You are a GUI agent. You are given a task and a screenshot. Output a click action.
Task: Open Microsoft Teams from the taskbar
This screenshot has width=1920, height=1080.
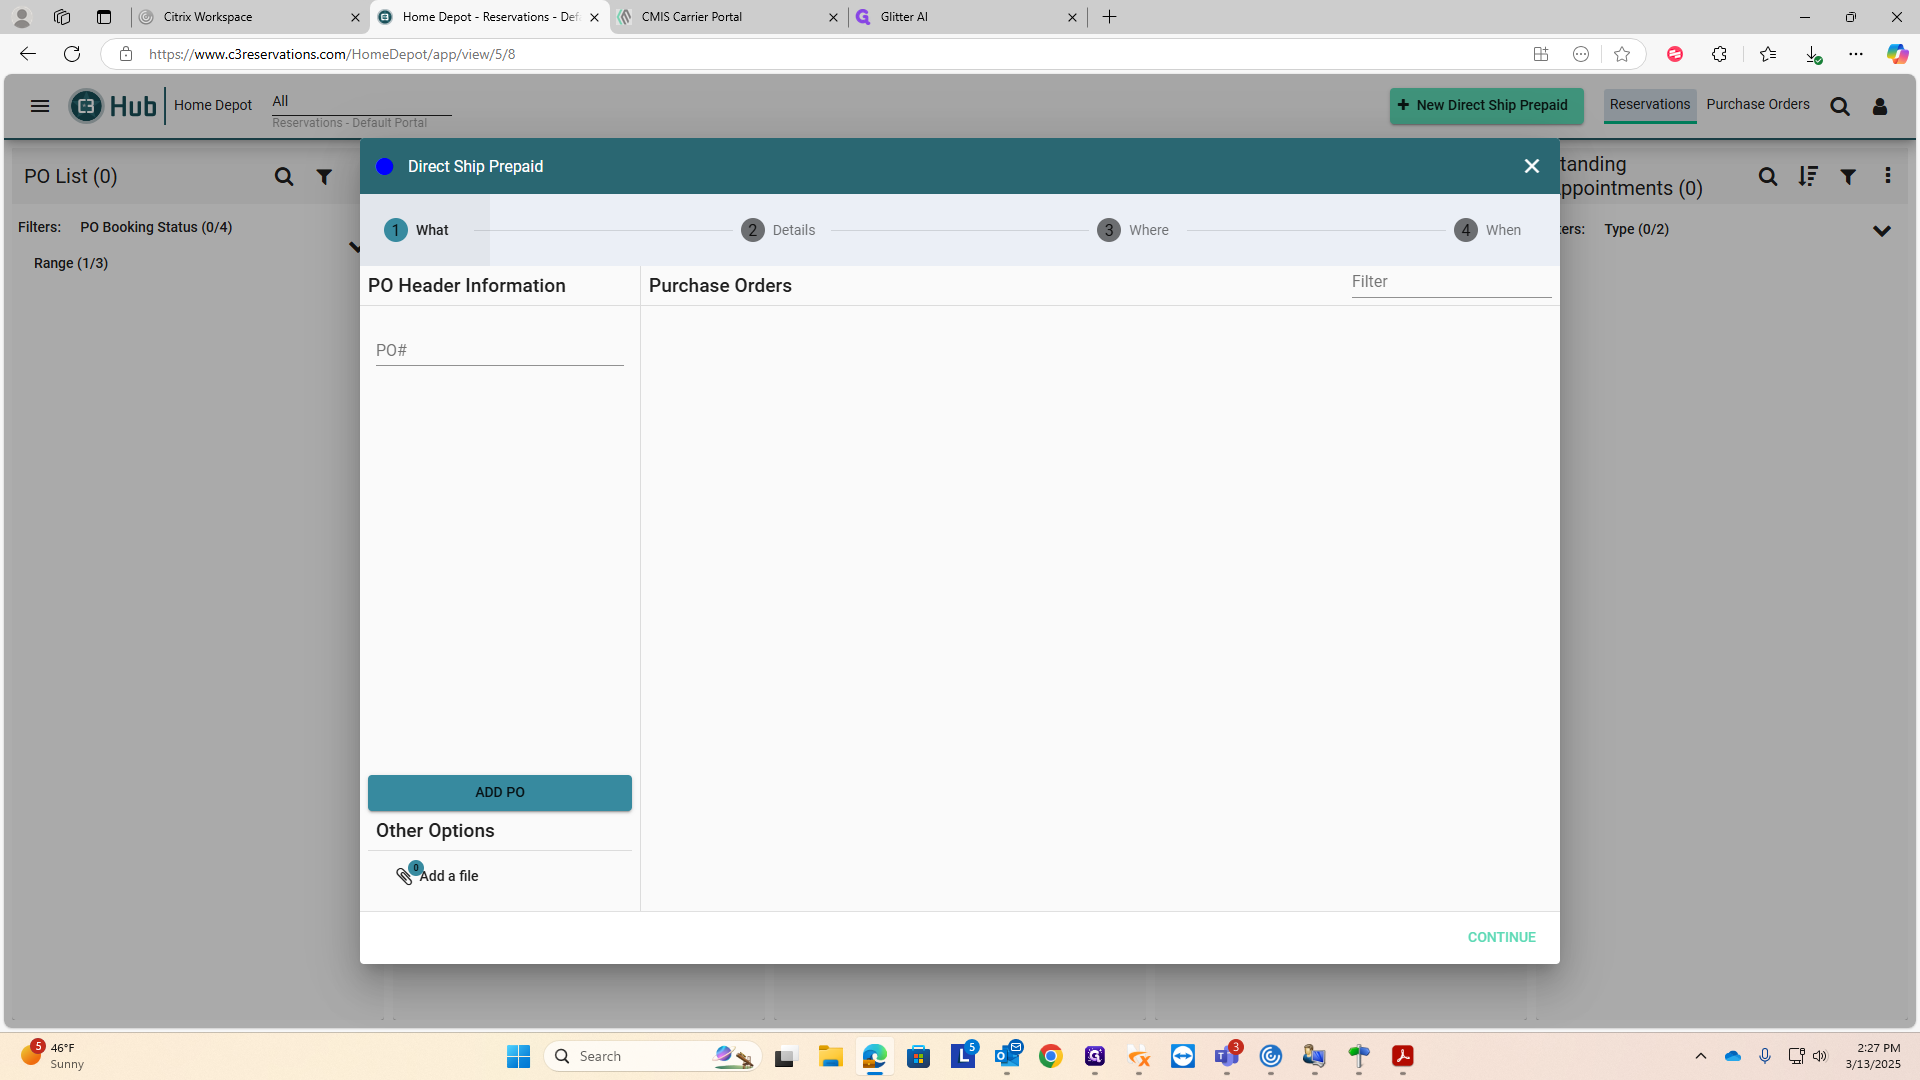(x=1227, y=1056)
